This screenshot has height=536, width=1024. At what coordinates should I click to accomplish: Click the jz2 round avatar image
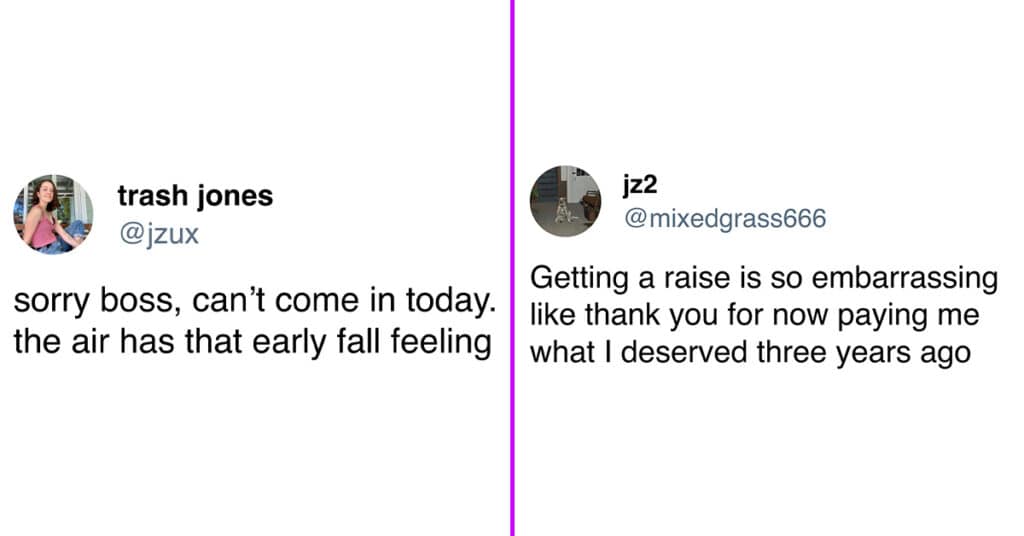[x=566, y=200]
